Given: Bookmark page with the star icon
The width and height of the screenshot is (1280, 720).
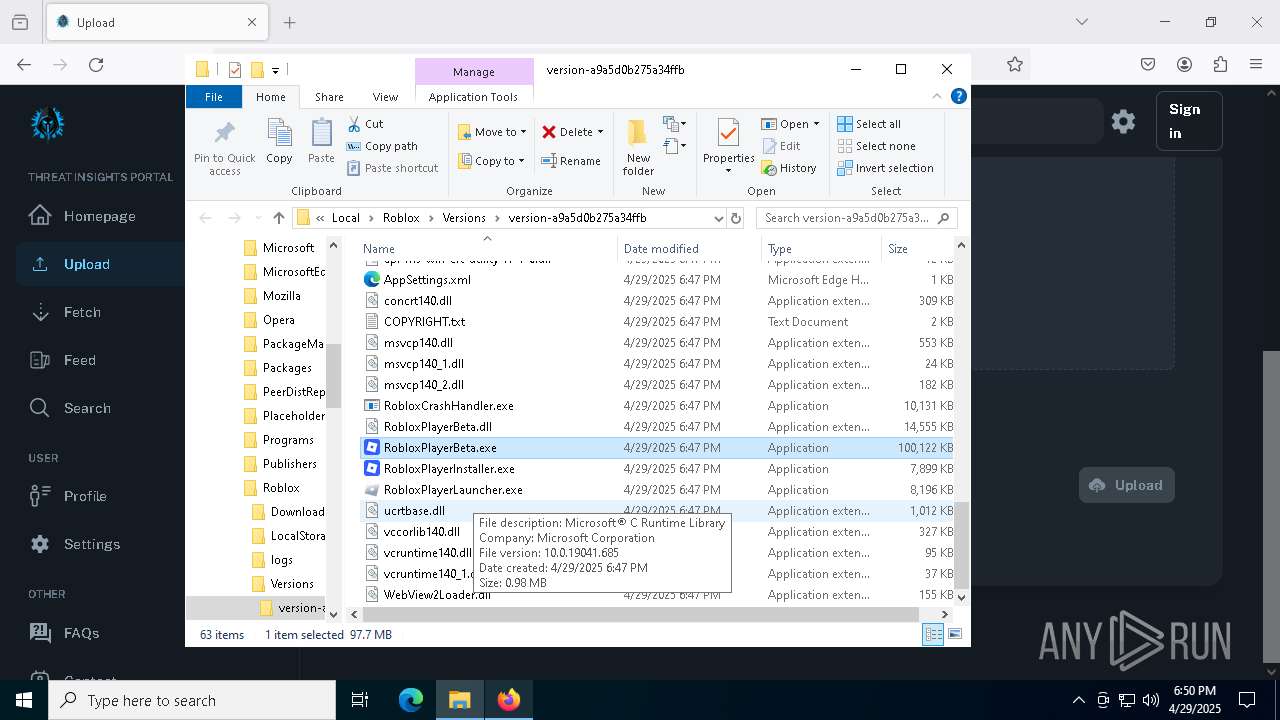Looking at the screenshot, I should click(x=1015, y=64).
